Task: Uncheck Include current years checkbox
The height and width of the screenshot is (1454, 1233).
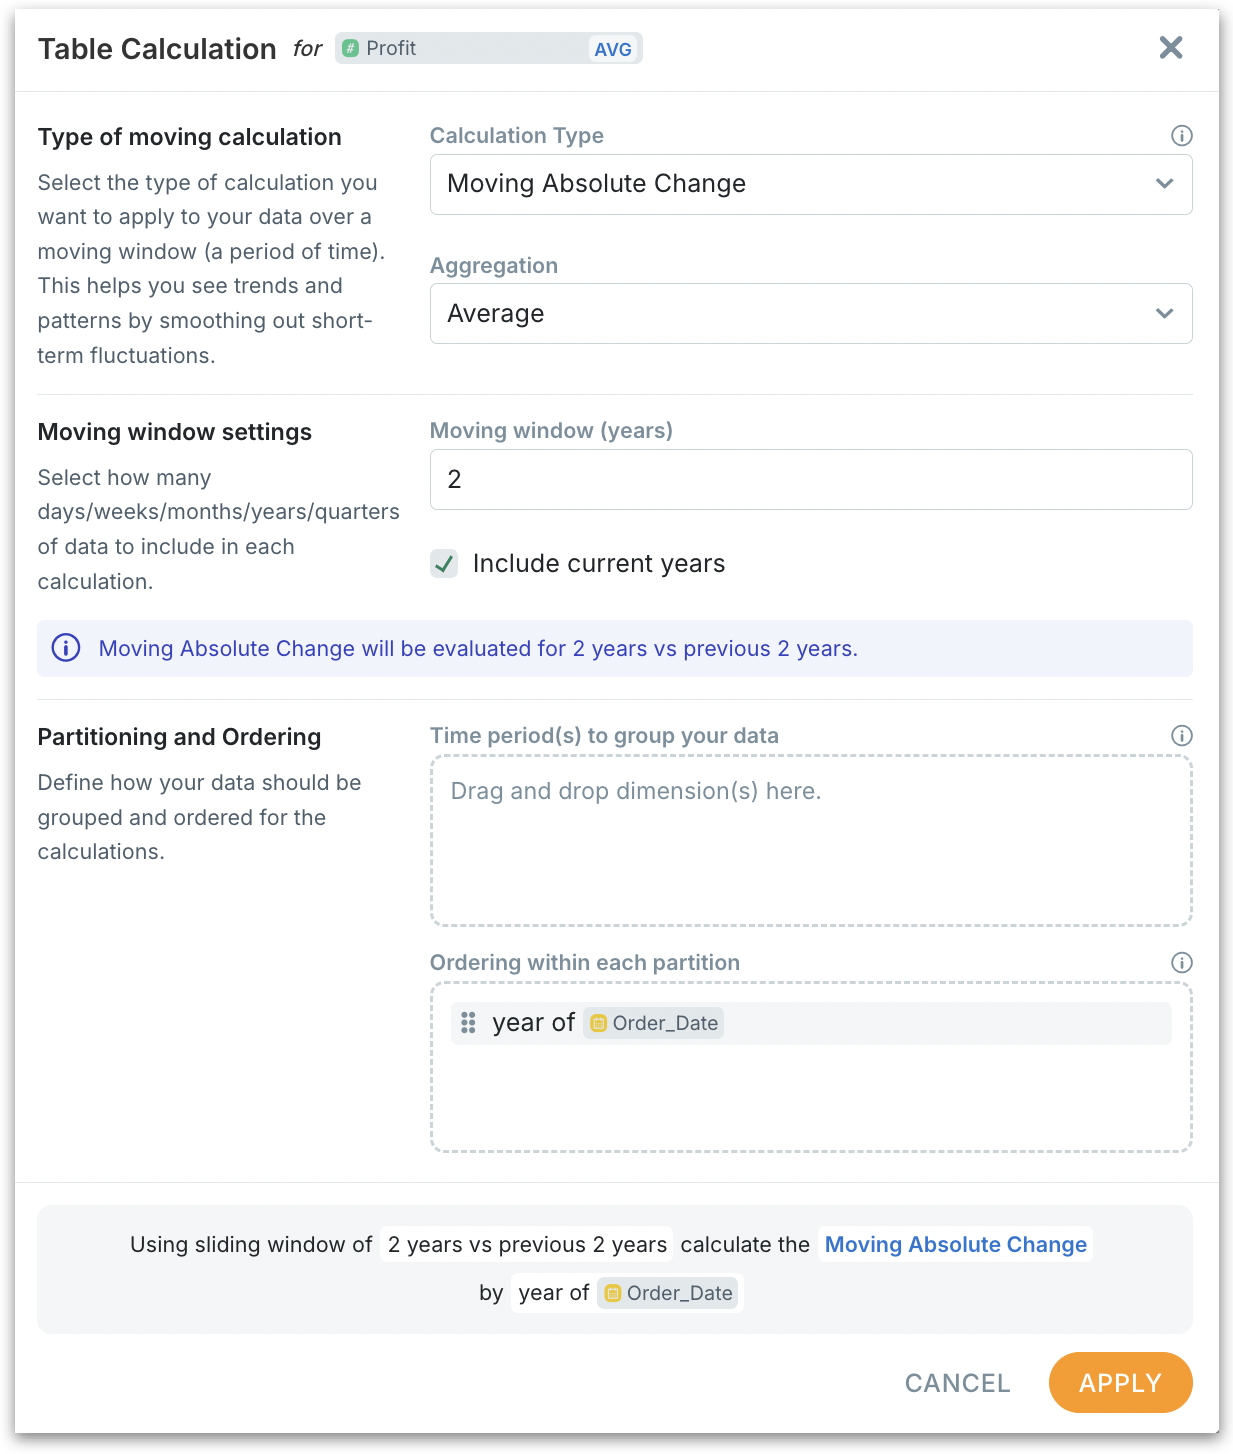Action: coord(444,564)
